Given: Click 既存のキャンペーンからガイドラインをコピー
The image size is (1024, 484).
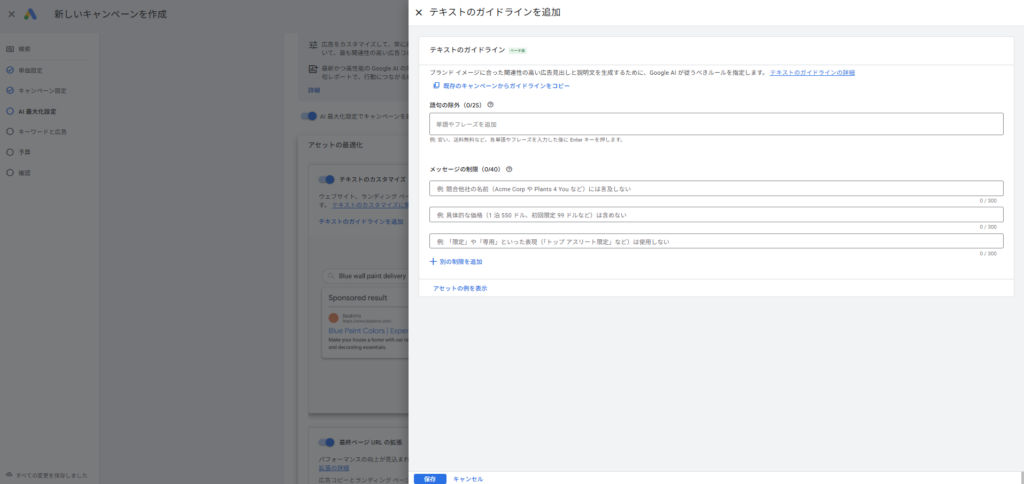Looking at the screenshot, I should coord(501,86).
